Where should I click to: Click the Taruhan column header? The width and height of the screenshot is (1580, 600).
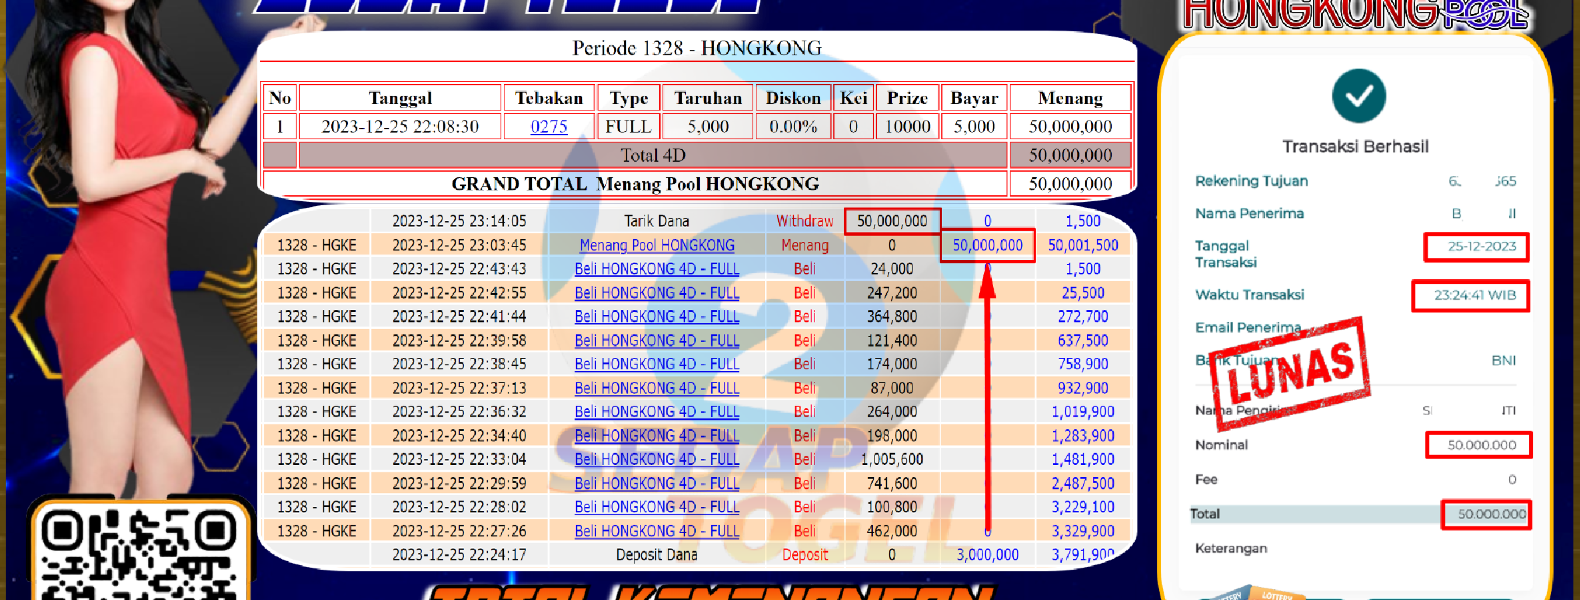pos(708,98)
